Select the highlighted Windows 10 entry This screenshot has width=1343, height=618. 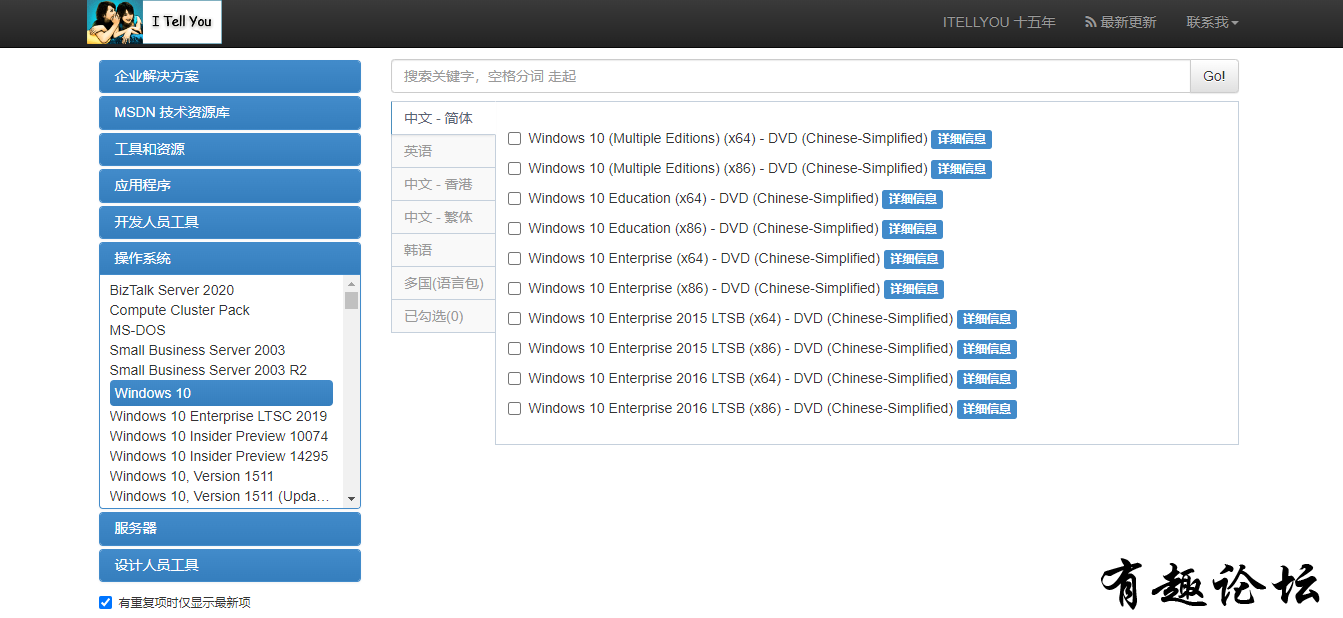click(221, 393)
